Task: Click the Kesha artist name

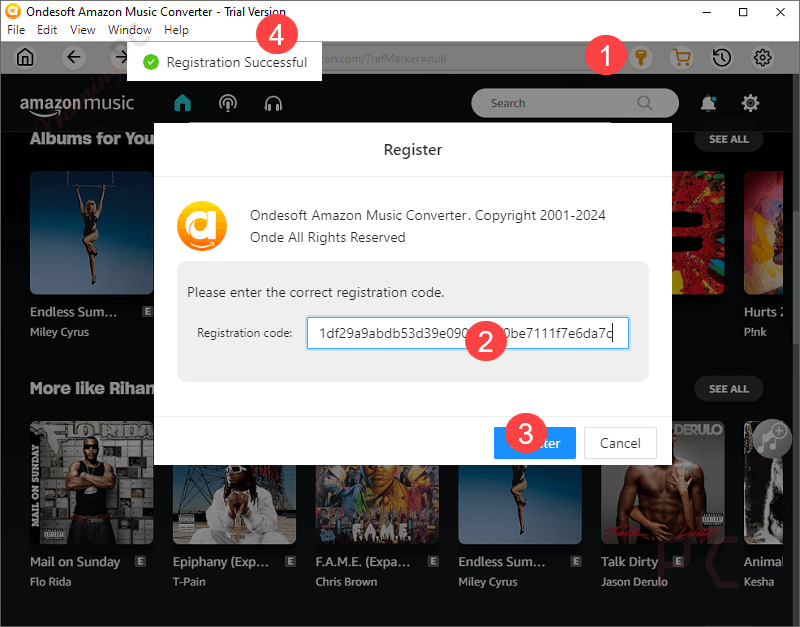Action: pyautogui.click(x=759, y=582)
